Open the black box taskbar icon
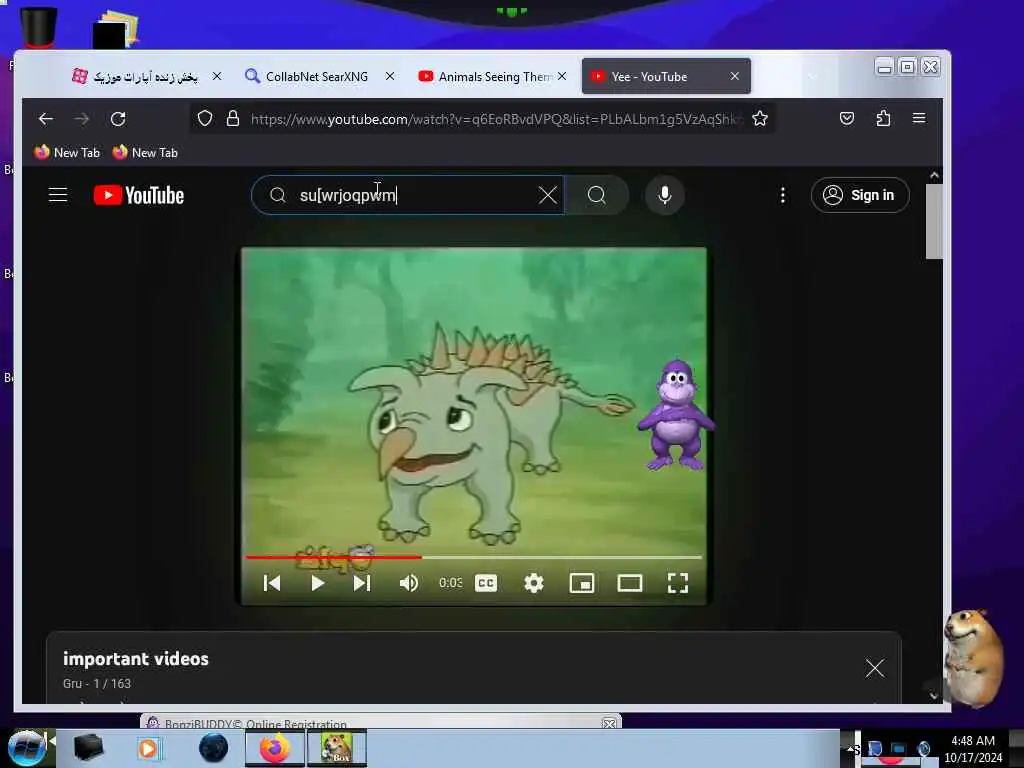 point(89,748)
